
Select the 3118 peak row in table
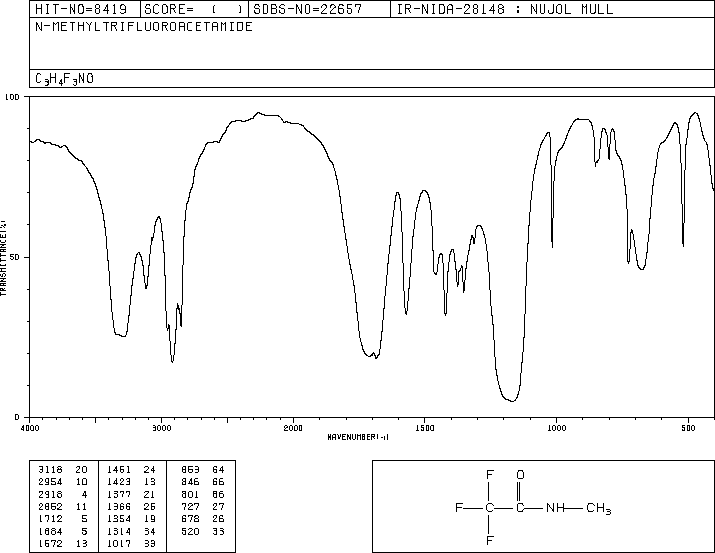63,470
